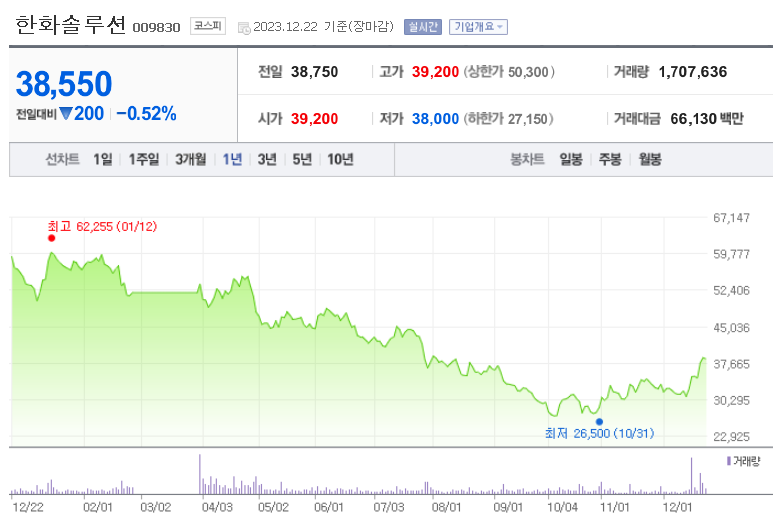Click the 봉차트 section label
773x528 pixels.
coord(527,159)
